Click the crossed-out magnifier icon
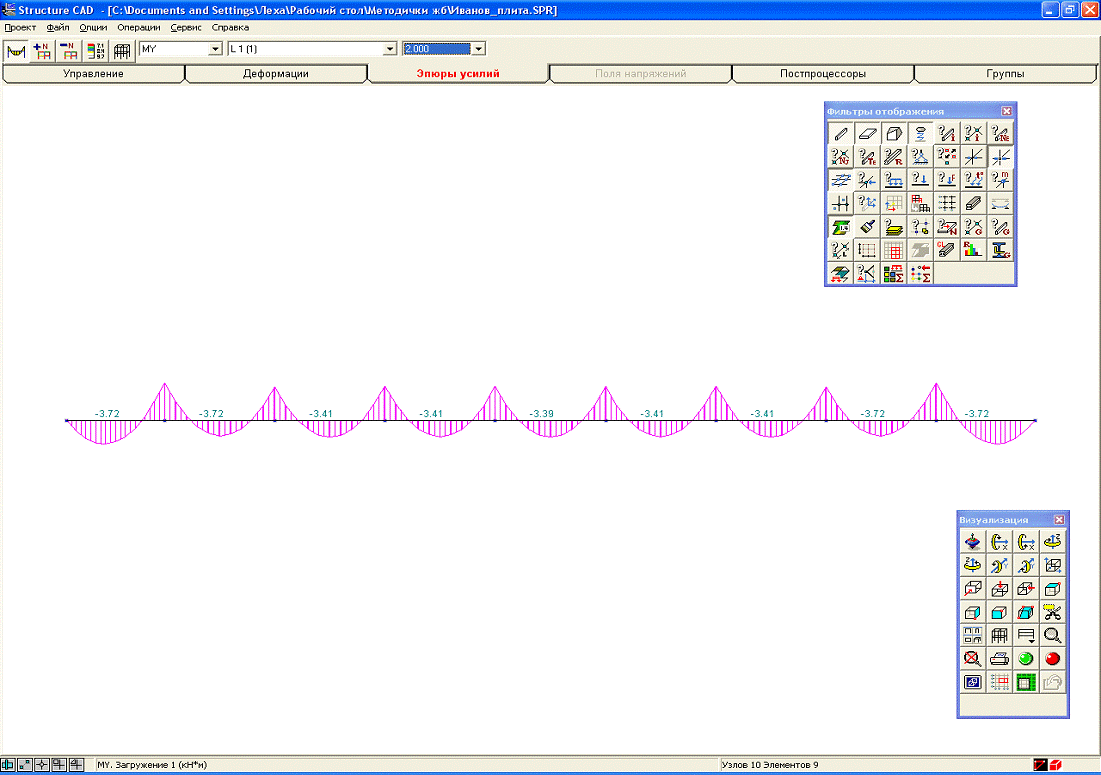The image size is (1101, 775). point(972,659)
